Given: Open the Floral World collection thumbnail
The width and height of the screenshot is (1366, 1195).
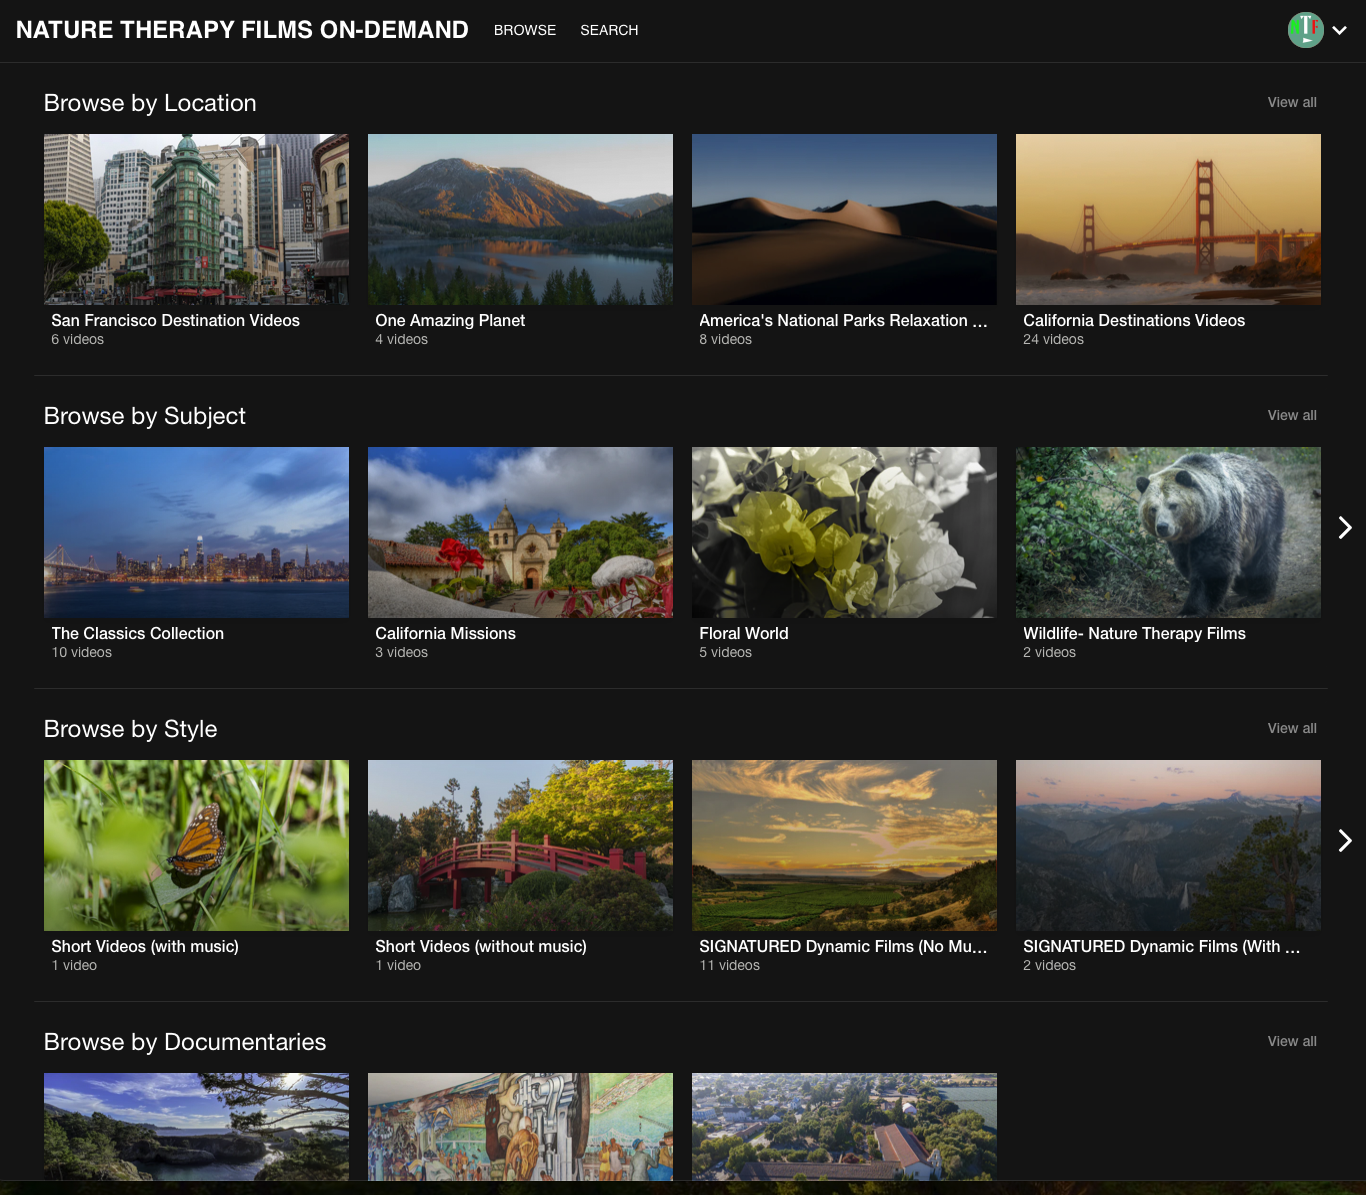Looking at the screenshot, I should click(844, 532).
